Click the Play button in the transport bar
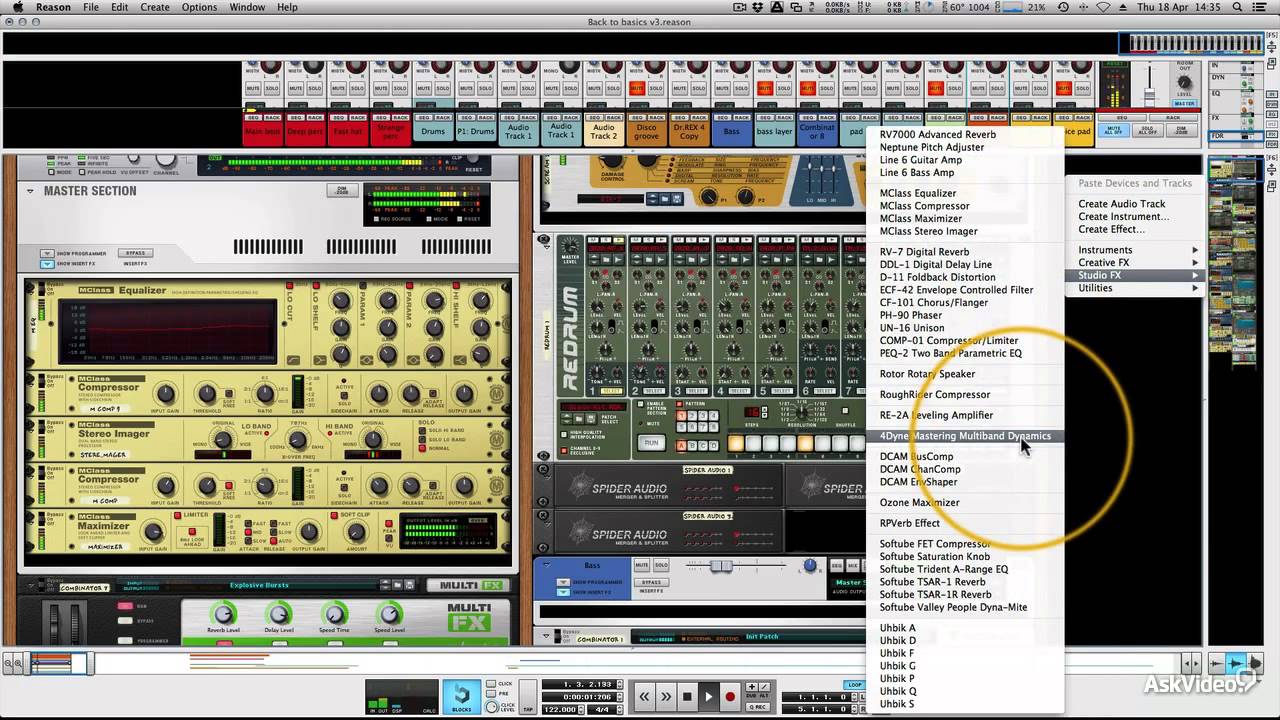 tap(708, 697)
